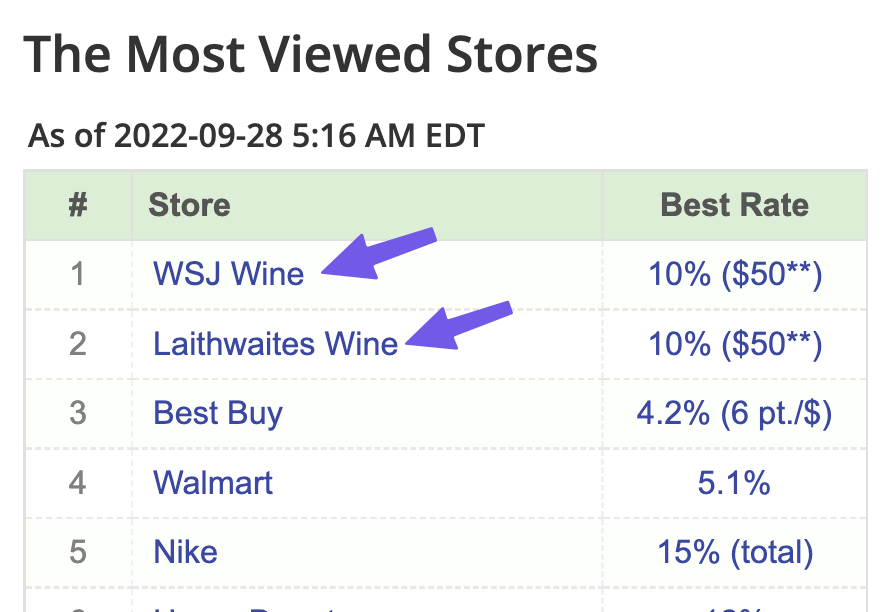This screenshot has height=612, width=894.
Task: Click the 10% ($50**) rate for Laithwaites Wine
Action: tap(735, 343)
